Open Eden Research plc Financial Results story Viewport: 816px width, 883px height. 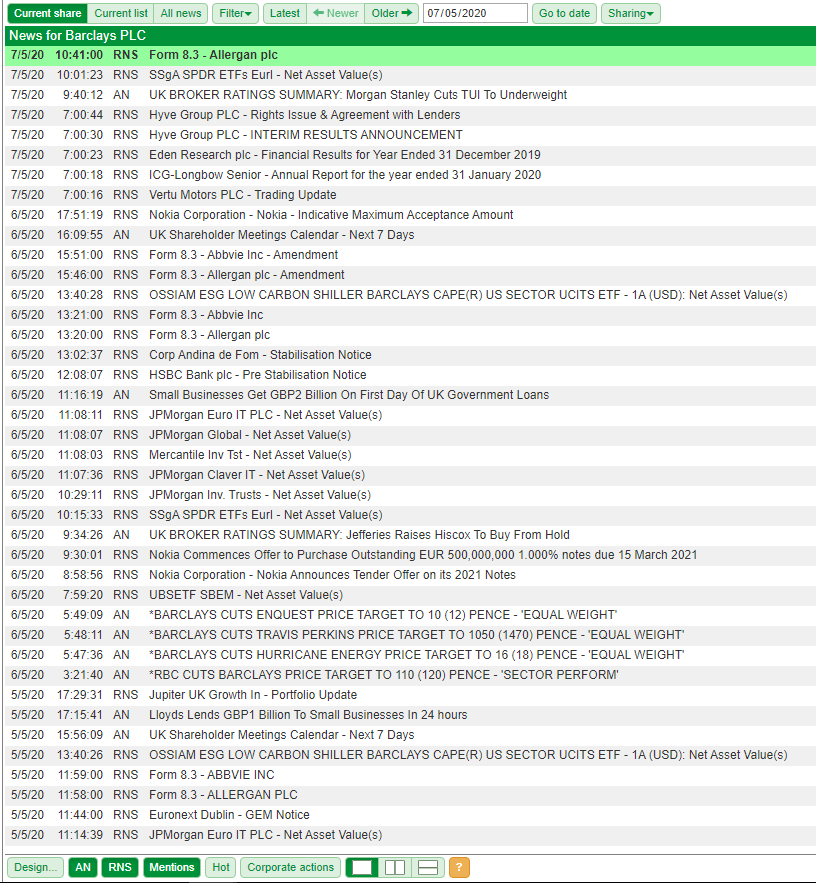click(410, 155)
